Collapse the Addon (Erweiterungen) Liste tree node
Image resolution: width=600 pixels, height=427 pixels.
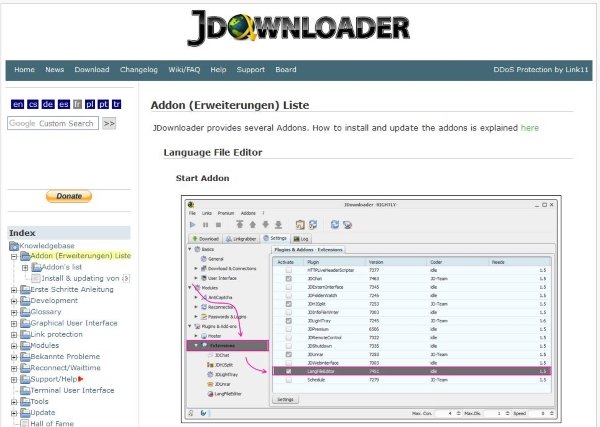click(x=14, y=256)
